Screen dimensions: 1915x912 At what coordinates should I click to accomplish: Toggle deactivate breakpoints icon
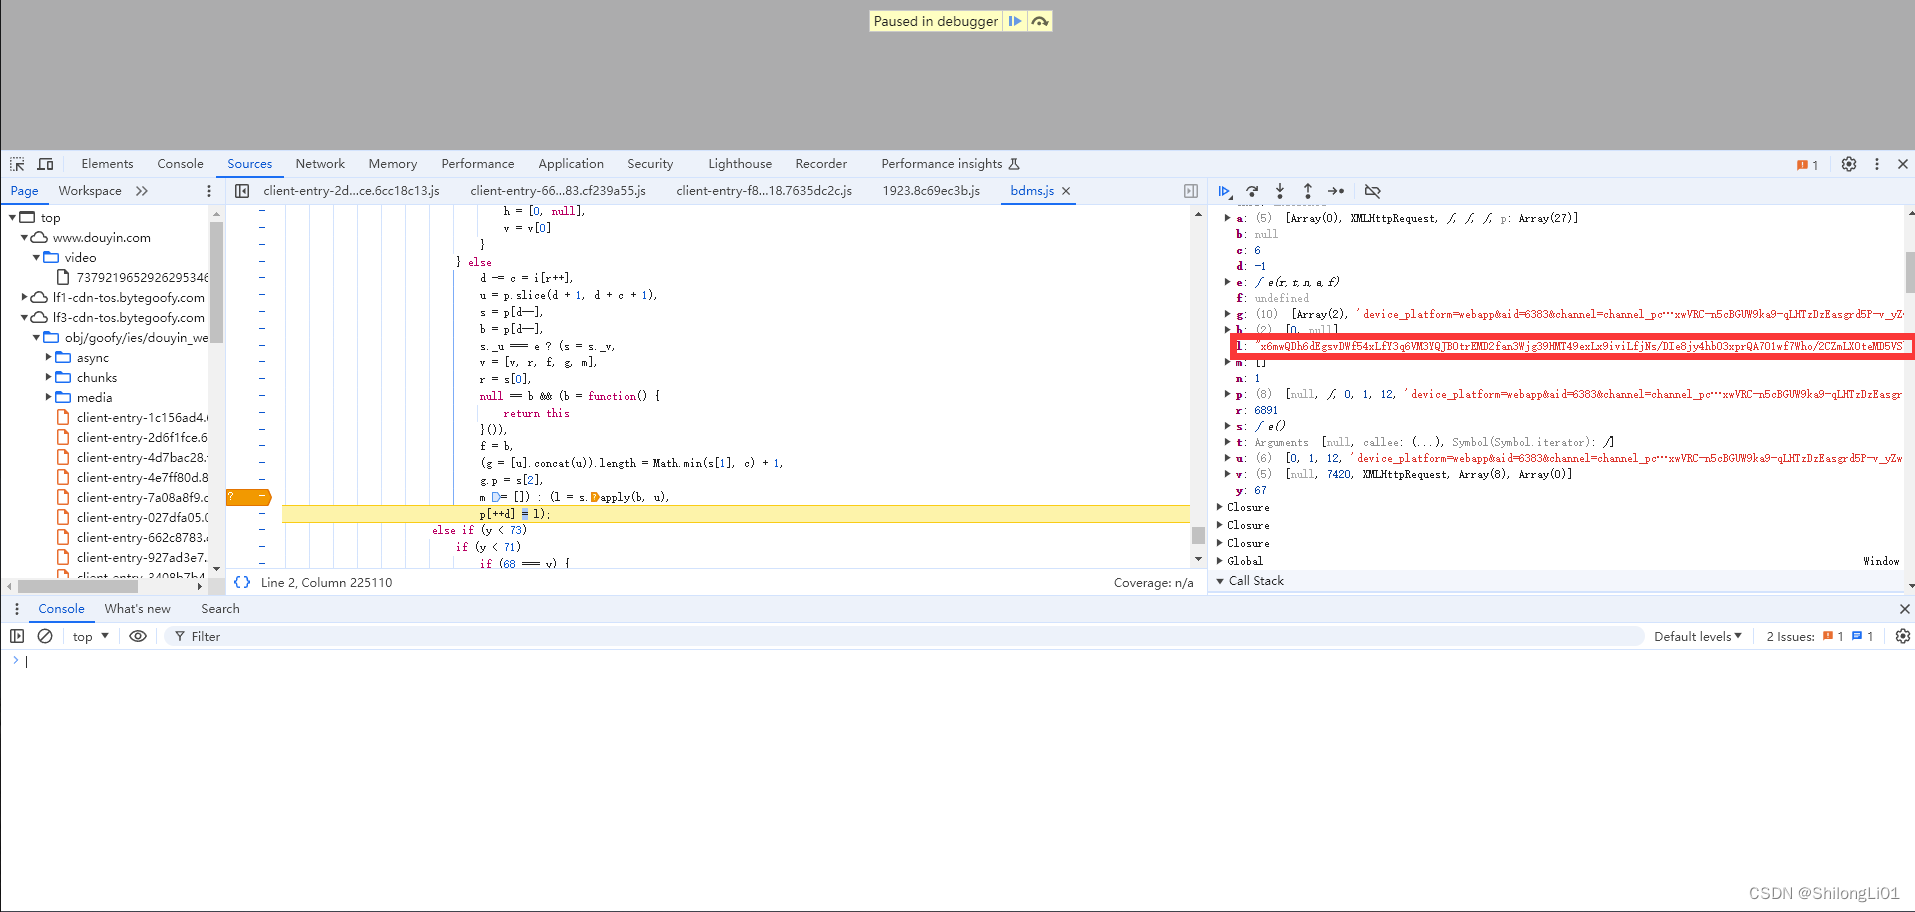click(1372, 191)
